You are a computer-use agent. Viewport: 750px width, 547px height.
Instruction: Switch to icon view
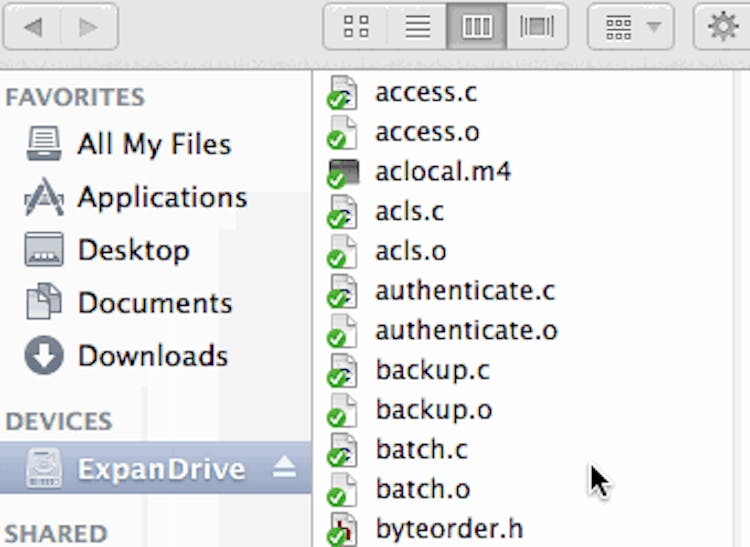[356, 26]
